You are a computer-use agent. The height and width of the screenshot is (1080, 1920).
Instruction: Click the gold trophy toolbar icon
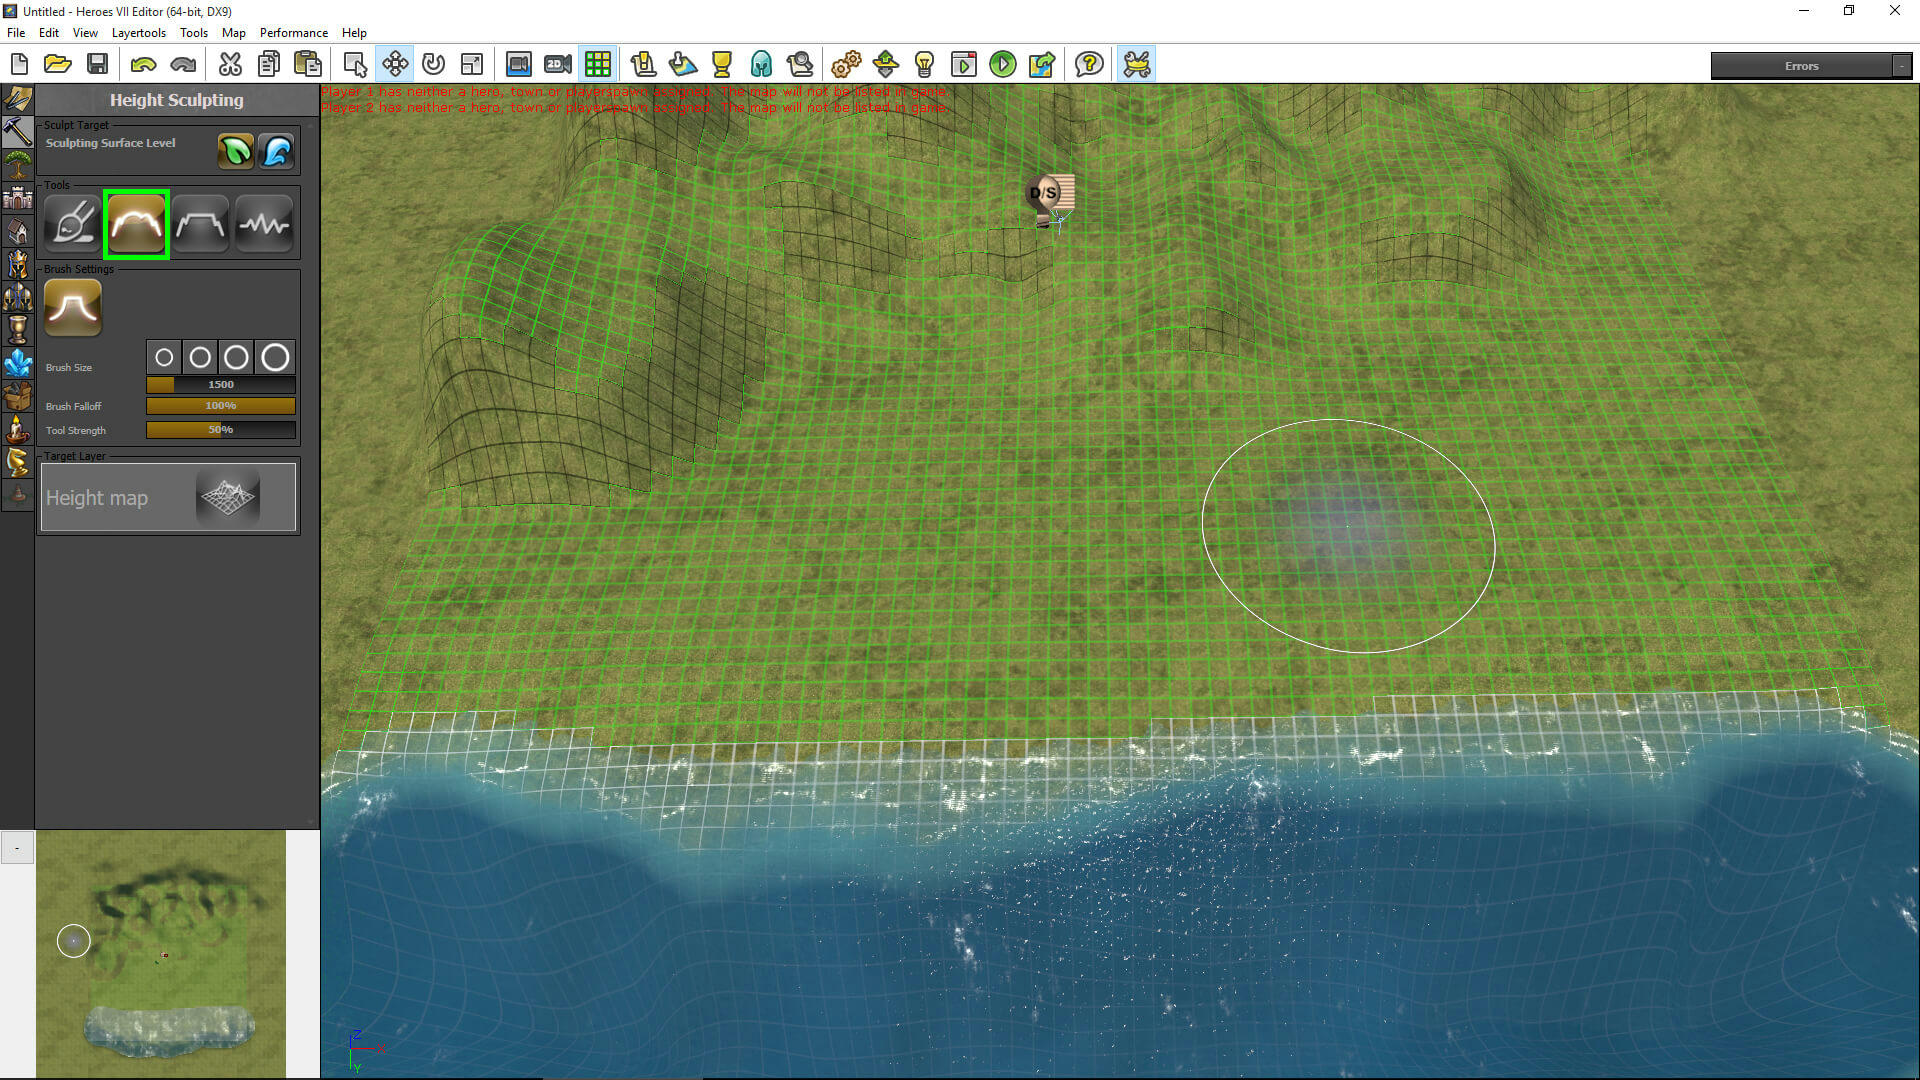pyautogui.click(x=722, y=65)
